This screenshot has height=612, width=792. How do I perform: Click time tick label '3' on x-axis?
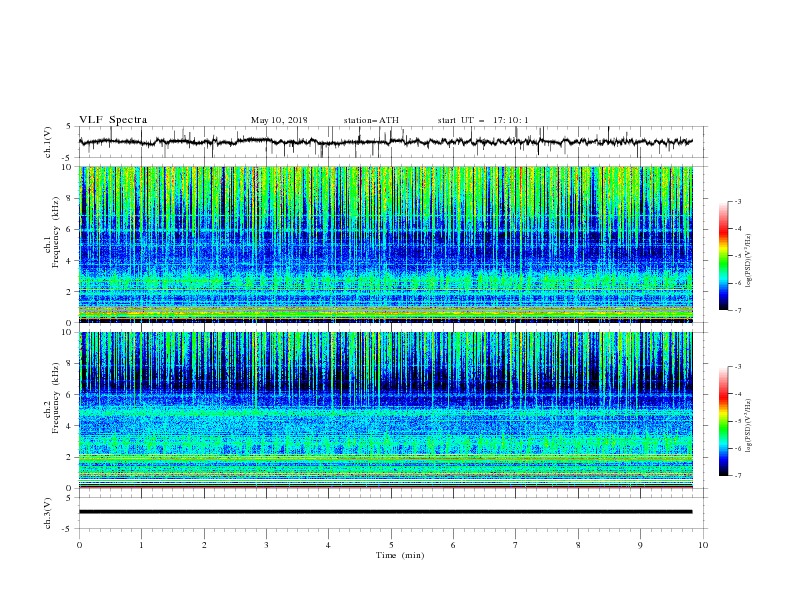tap(266, 545)
